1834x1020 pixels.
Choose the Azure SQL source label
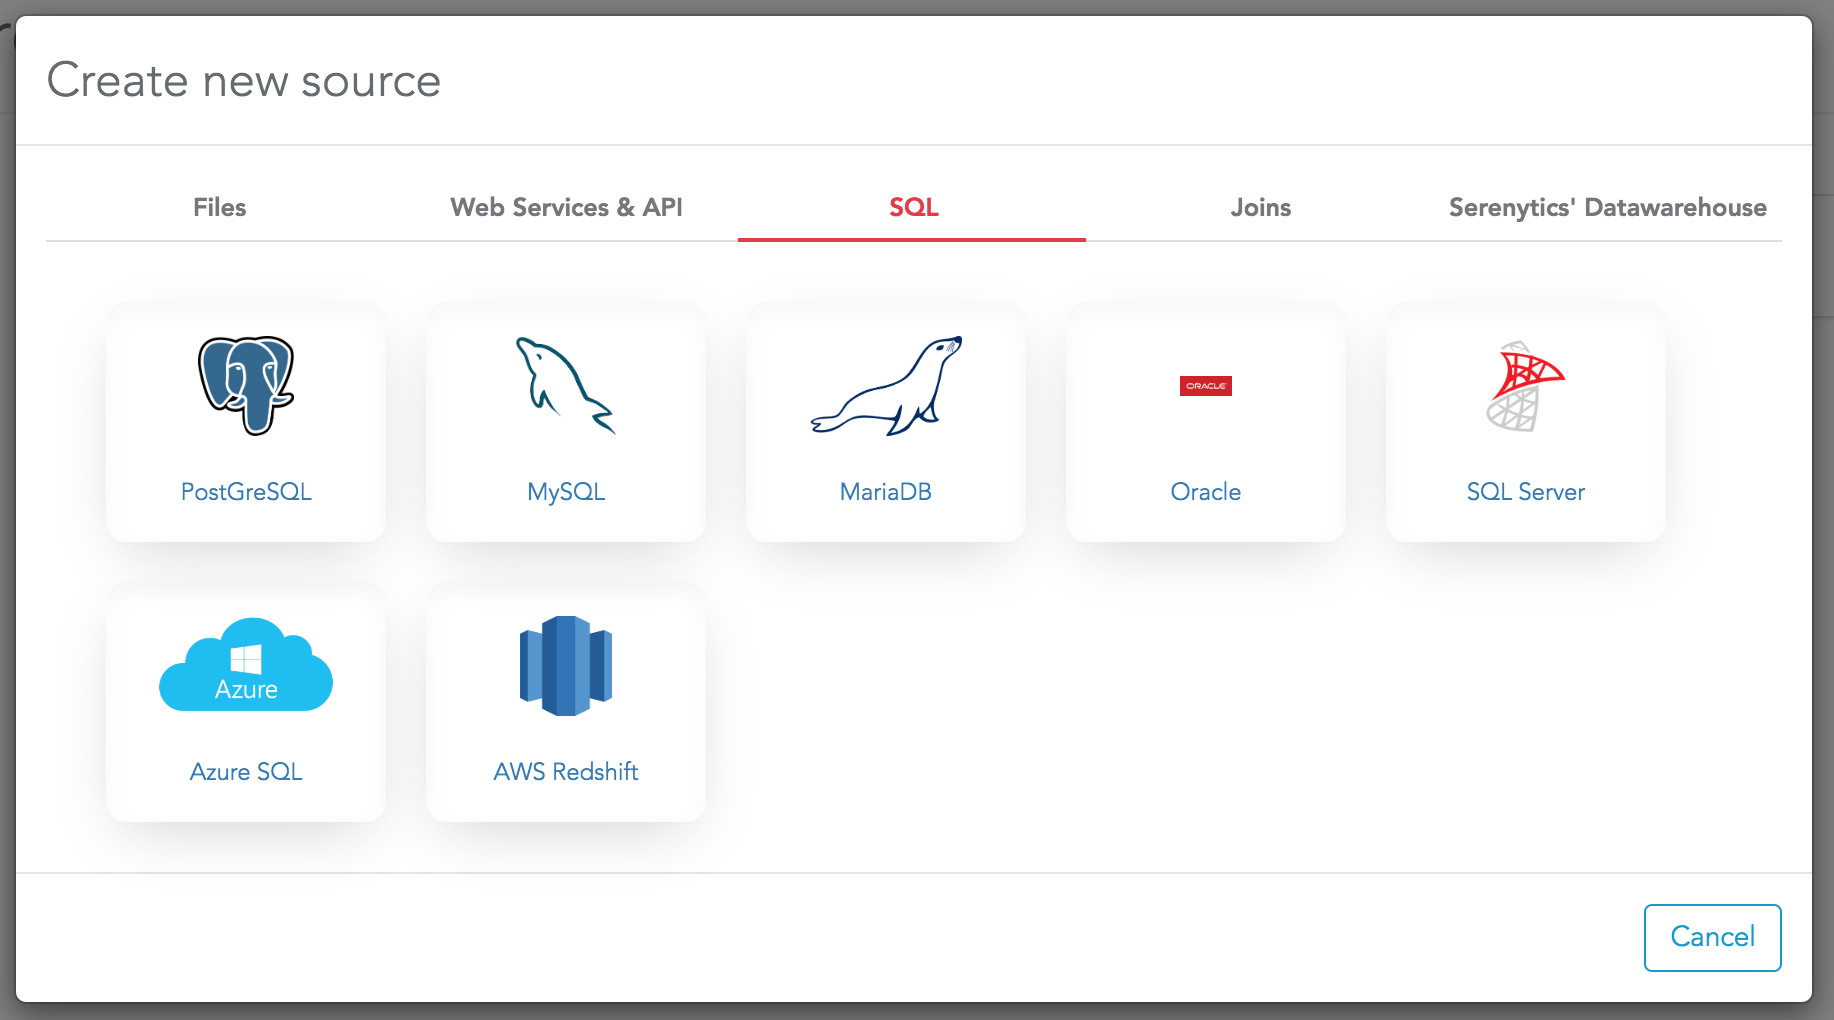246,772
